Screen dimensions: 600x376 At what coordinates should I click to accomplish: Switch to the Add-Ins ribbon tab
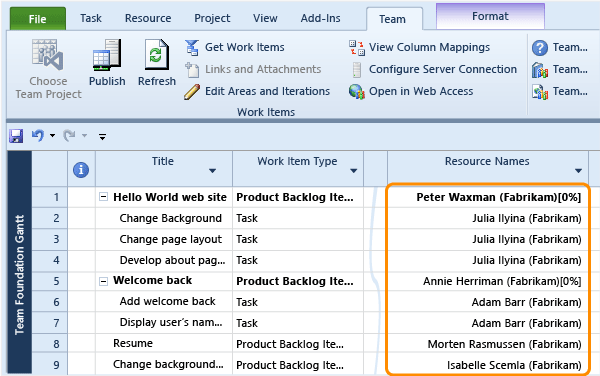tap(320, 18)
